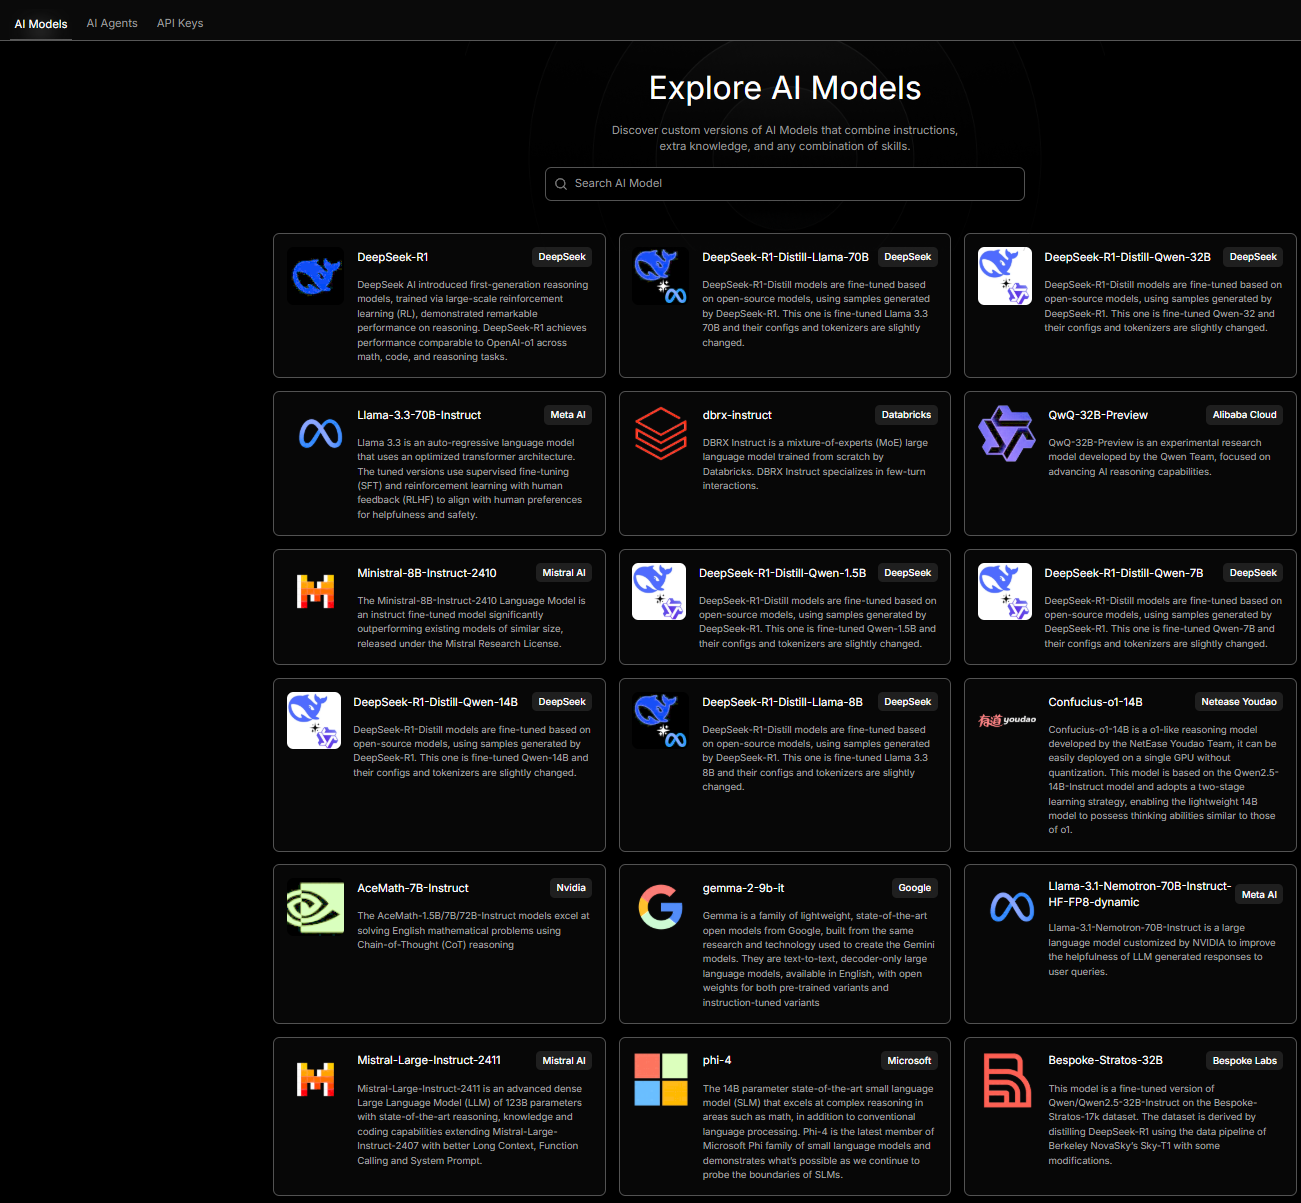Click the dbrx-instruct description paragraph
This screenshot has width=1301, height=1203.
point(816,464)
